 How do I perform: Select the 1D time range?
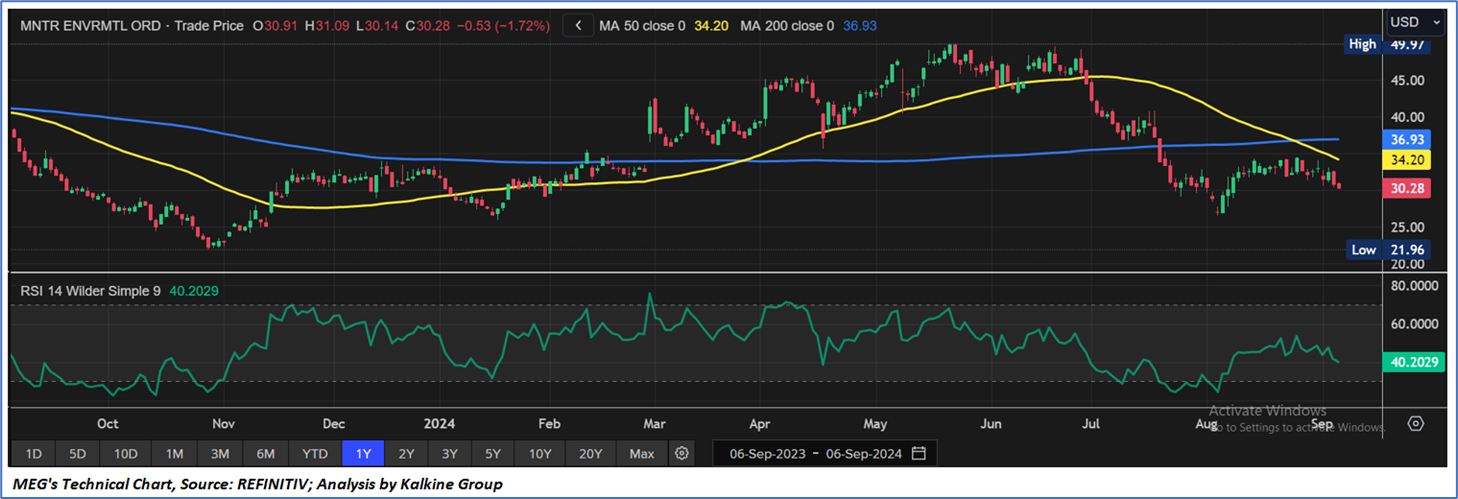[33, 453]
